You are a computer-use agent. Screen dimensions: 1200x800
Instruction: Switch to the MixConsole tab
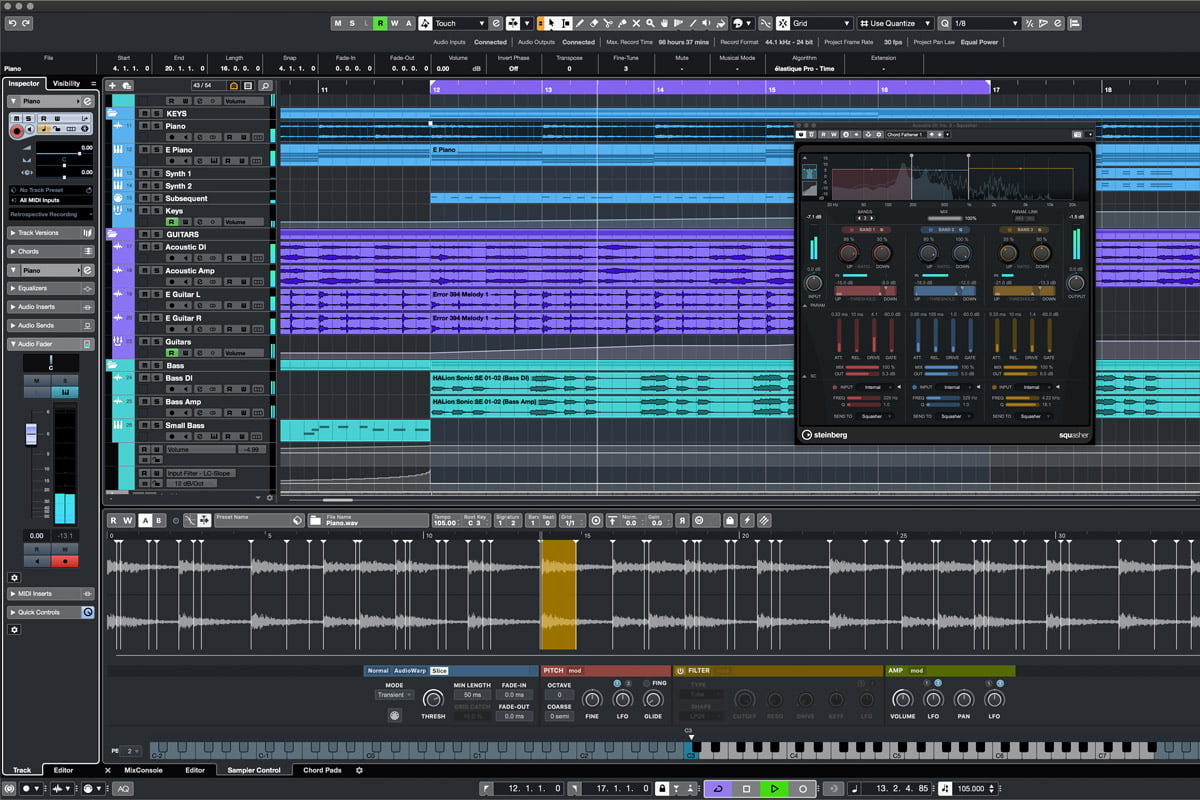tap(142, 770)
